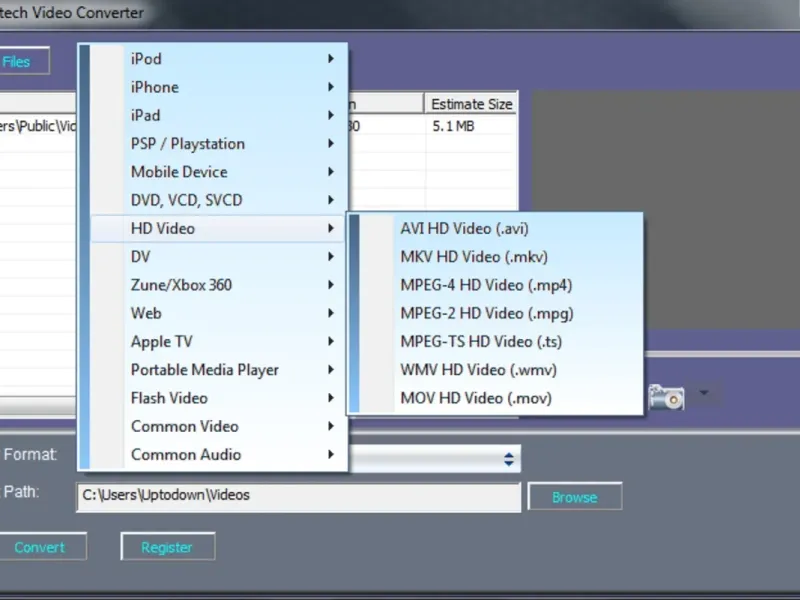Screen dimensions: 800x600
Task: Choose MOV HD Video (.mov)
Action: point(501,398)
